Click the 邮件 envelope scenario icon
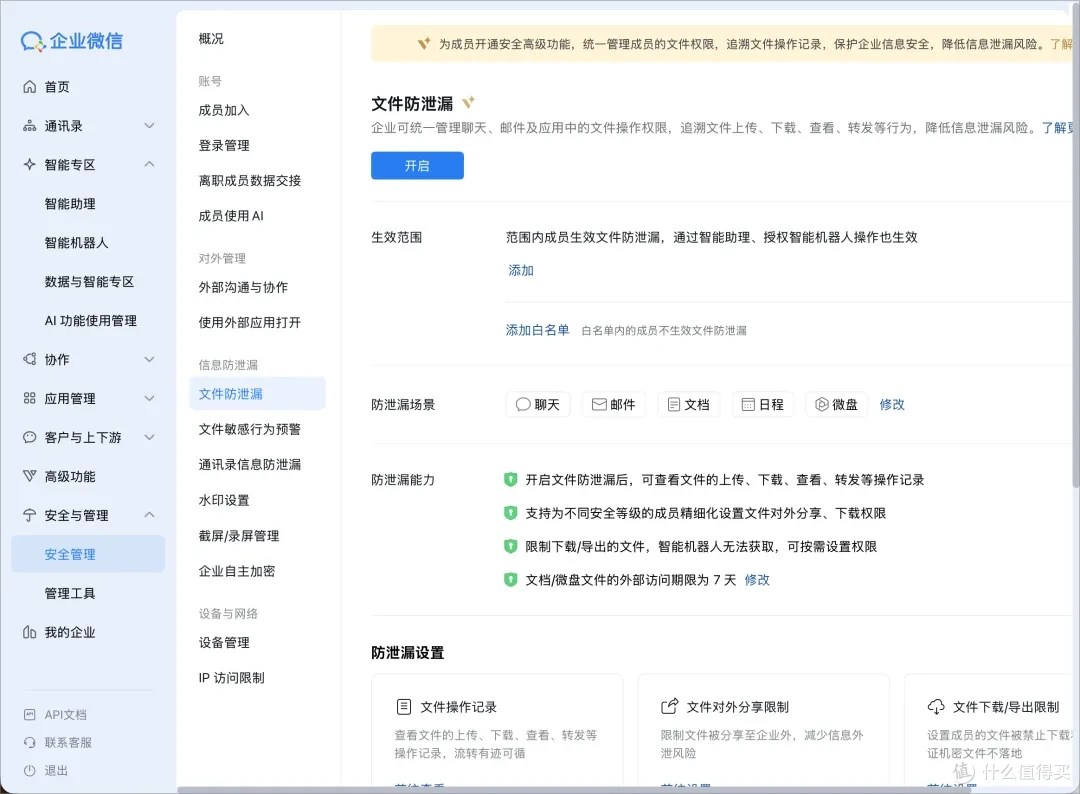 (x=599, y=405)
